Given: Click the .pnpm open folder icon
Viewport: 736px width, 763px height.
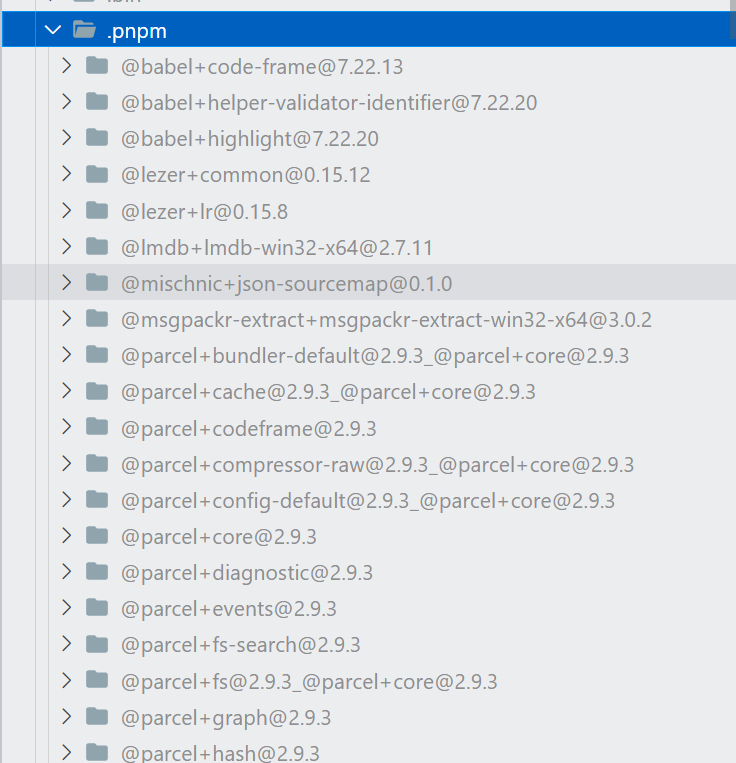Looking at the screenshot, I should [85, 30].
